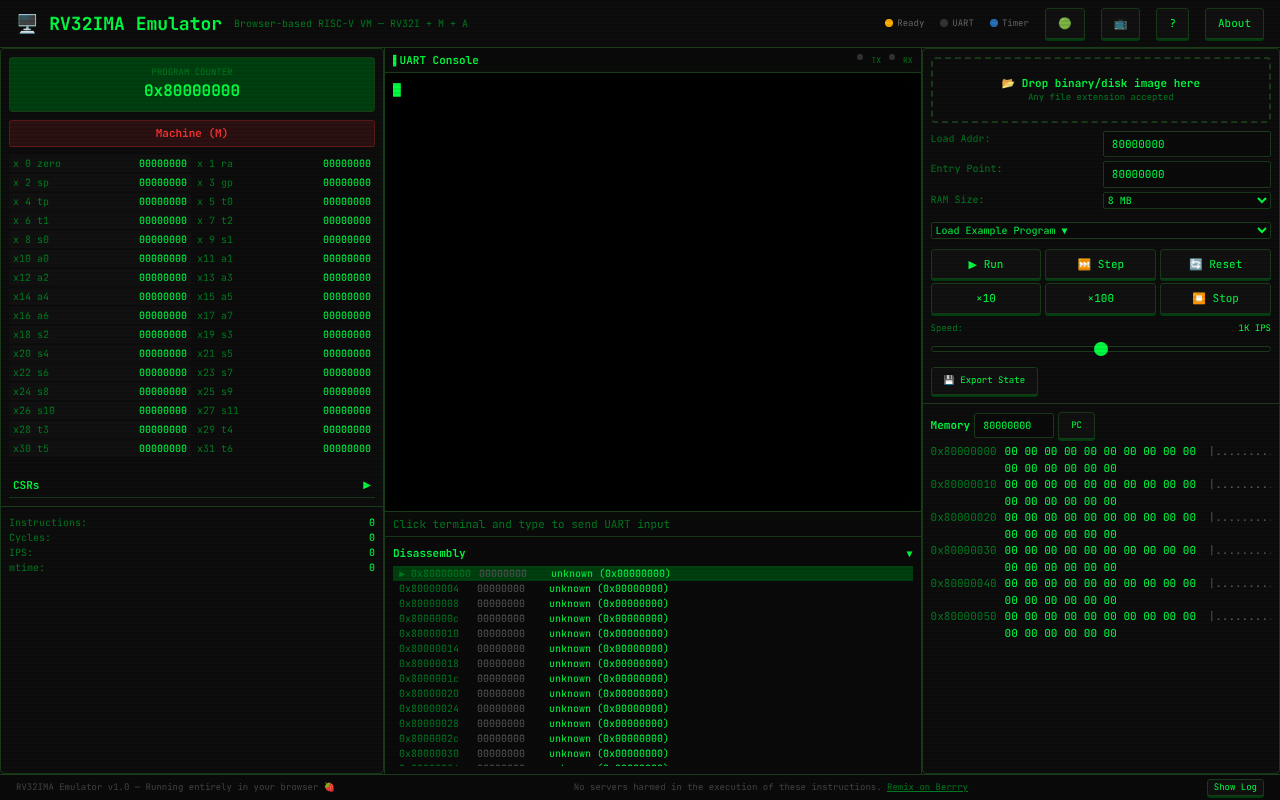Click the Show Log button
This screenshot has height=800, width=1280.
pos(1235,787)
